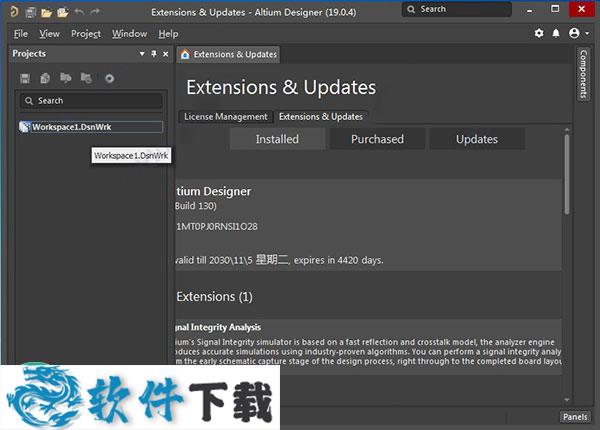Click the Purchased button
This screenshot has height=430, width=600.
point(377,139)
